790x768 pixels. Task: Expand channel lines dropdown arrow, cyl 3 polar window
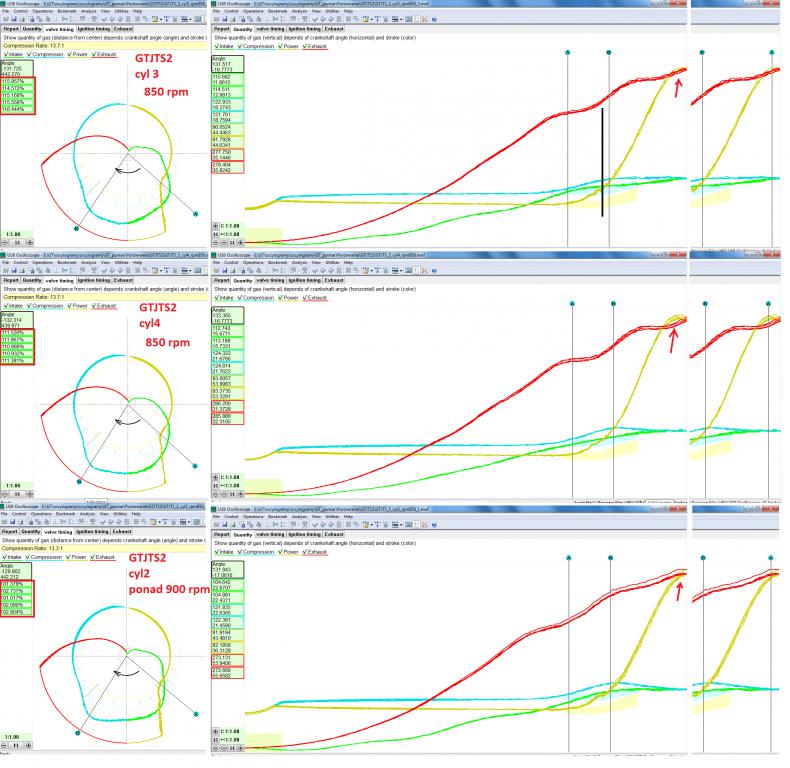190,19
